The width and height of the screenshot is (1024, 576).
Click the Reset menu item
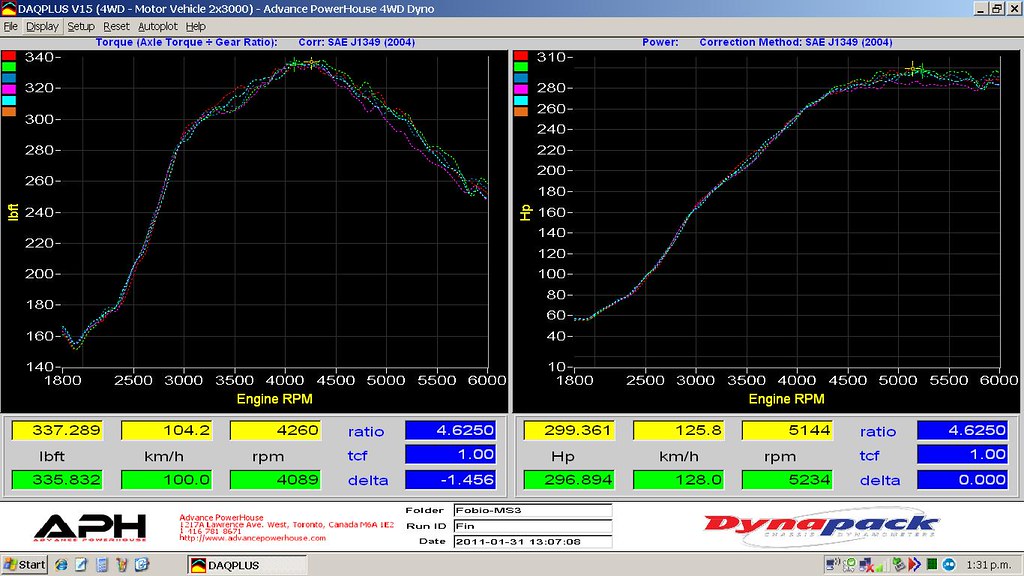(x=116, y=26)
